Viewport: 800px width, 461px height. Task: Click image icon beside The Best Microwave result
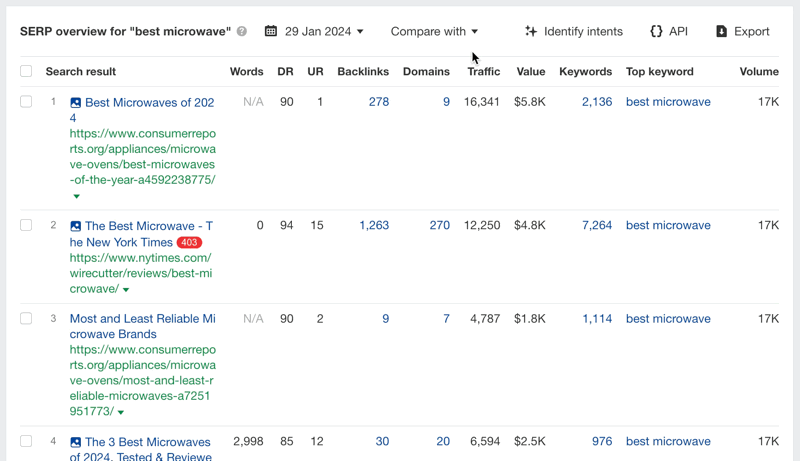(x=76, y=226)
